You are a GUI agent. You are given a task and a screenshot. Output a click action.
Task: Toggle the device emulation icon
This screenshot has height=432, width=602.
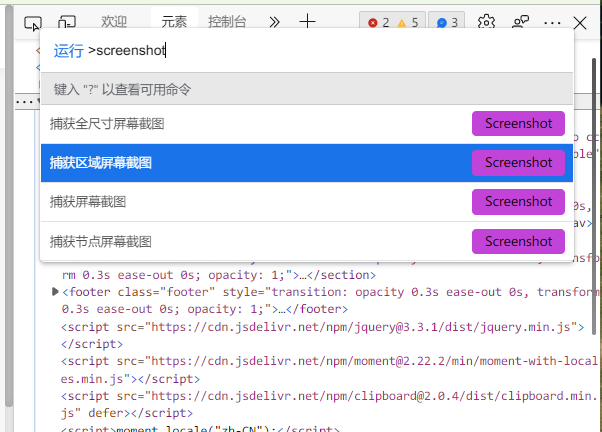pyautogui.click(x=67, y=21)
